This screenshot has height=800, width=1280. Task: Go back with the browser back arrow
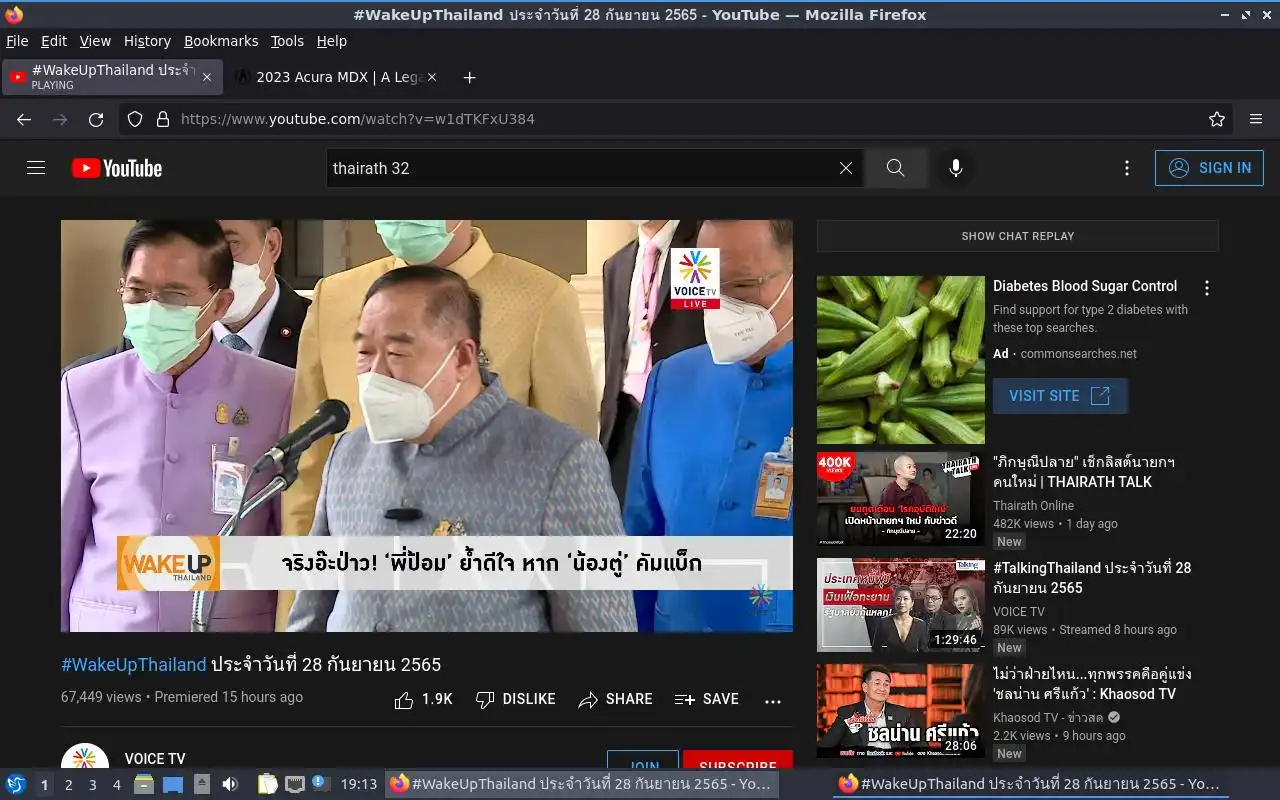click(24, 119)
